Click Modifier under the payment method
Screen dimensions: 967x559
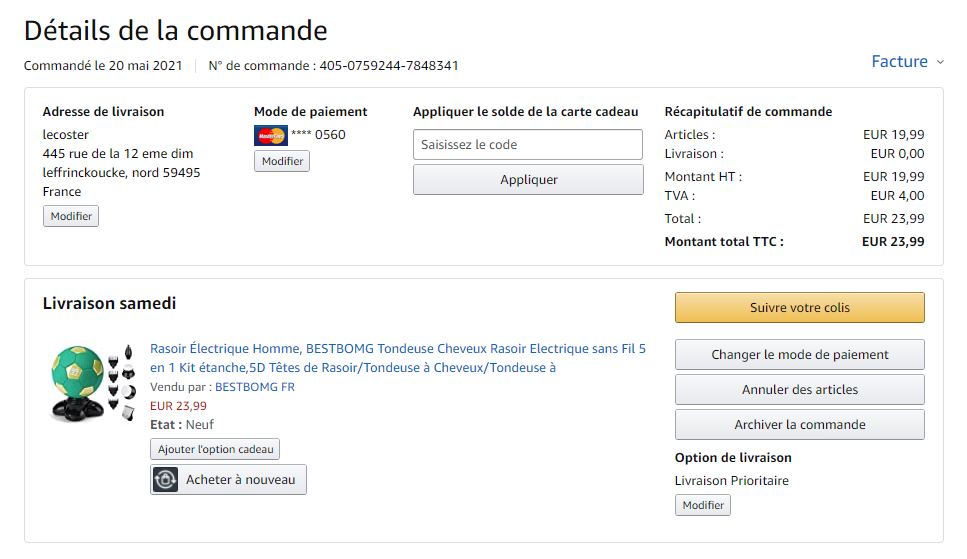tap(282, 161)
